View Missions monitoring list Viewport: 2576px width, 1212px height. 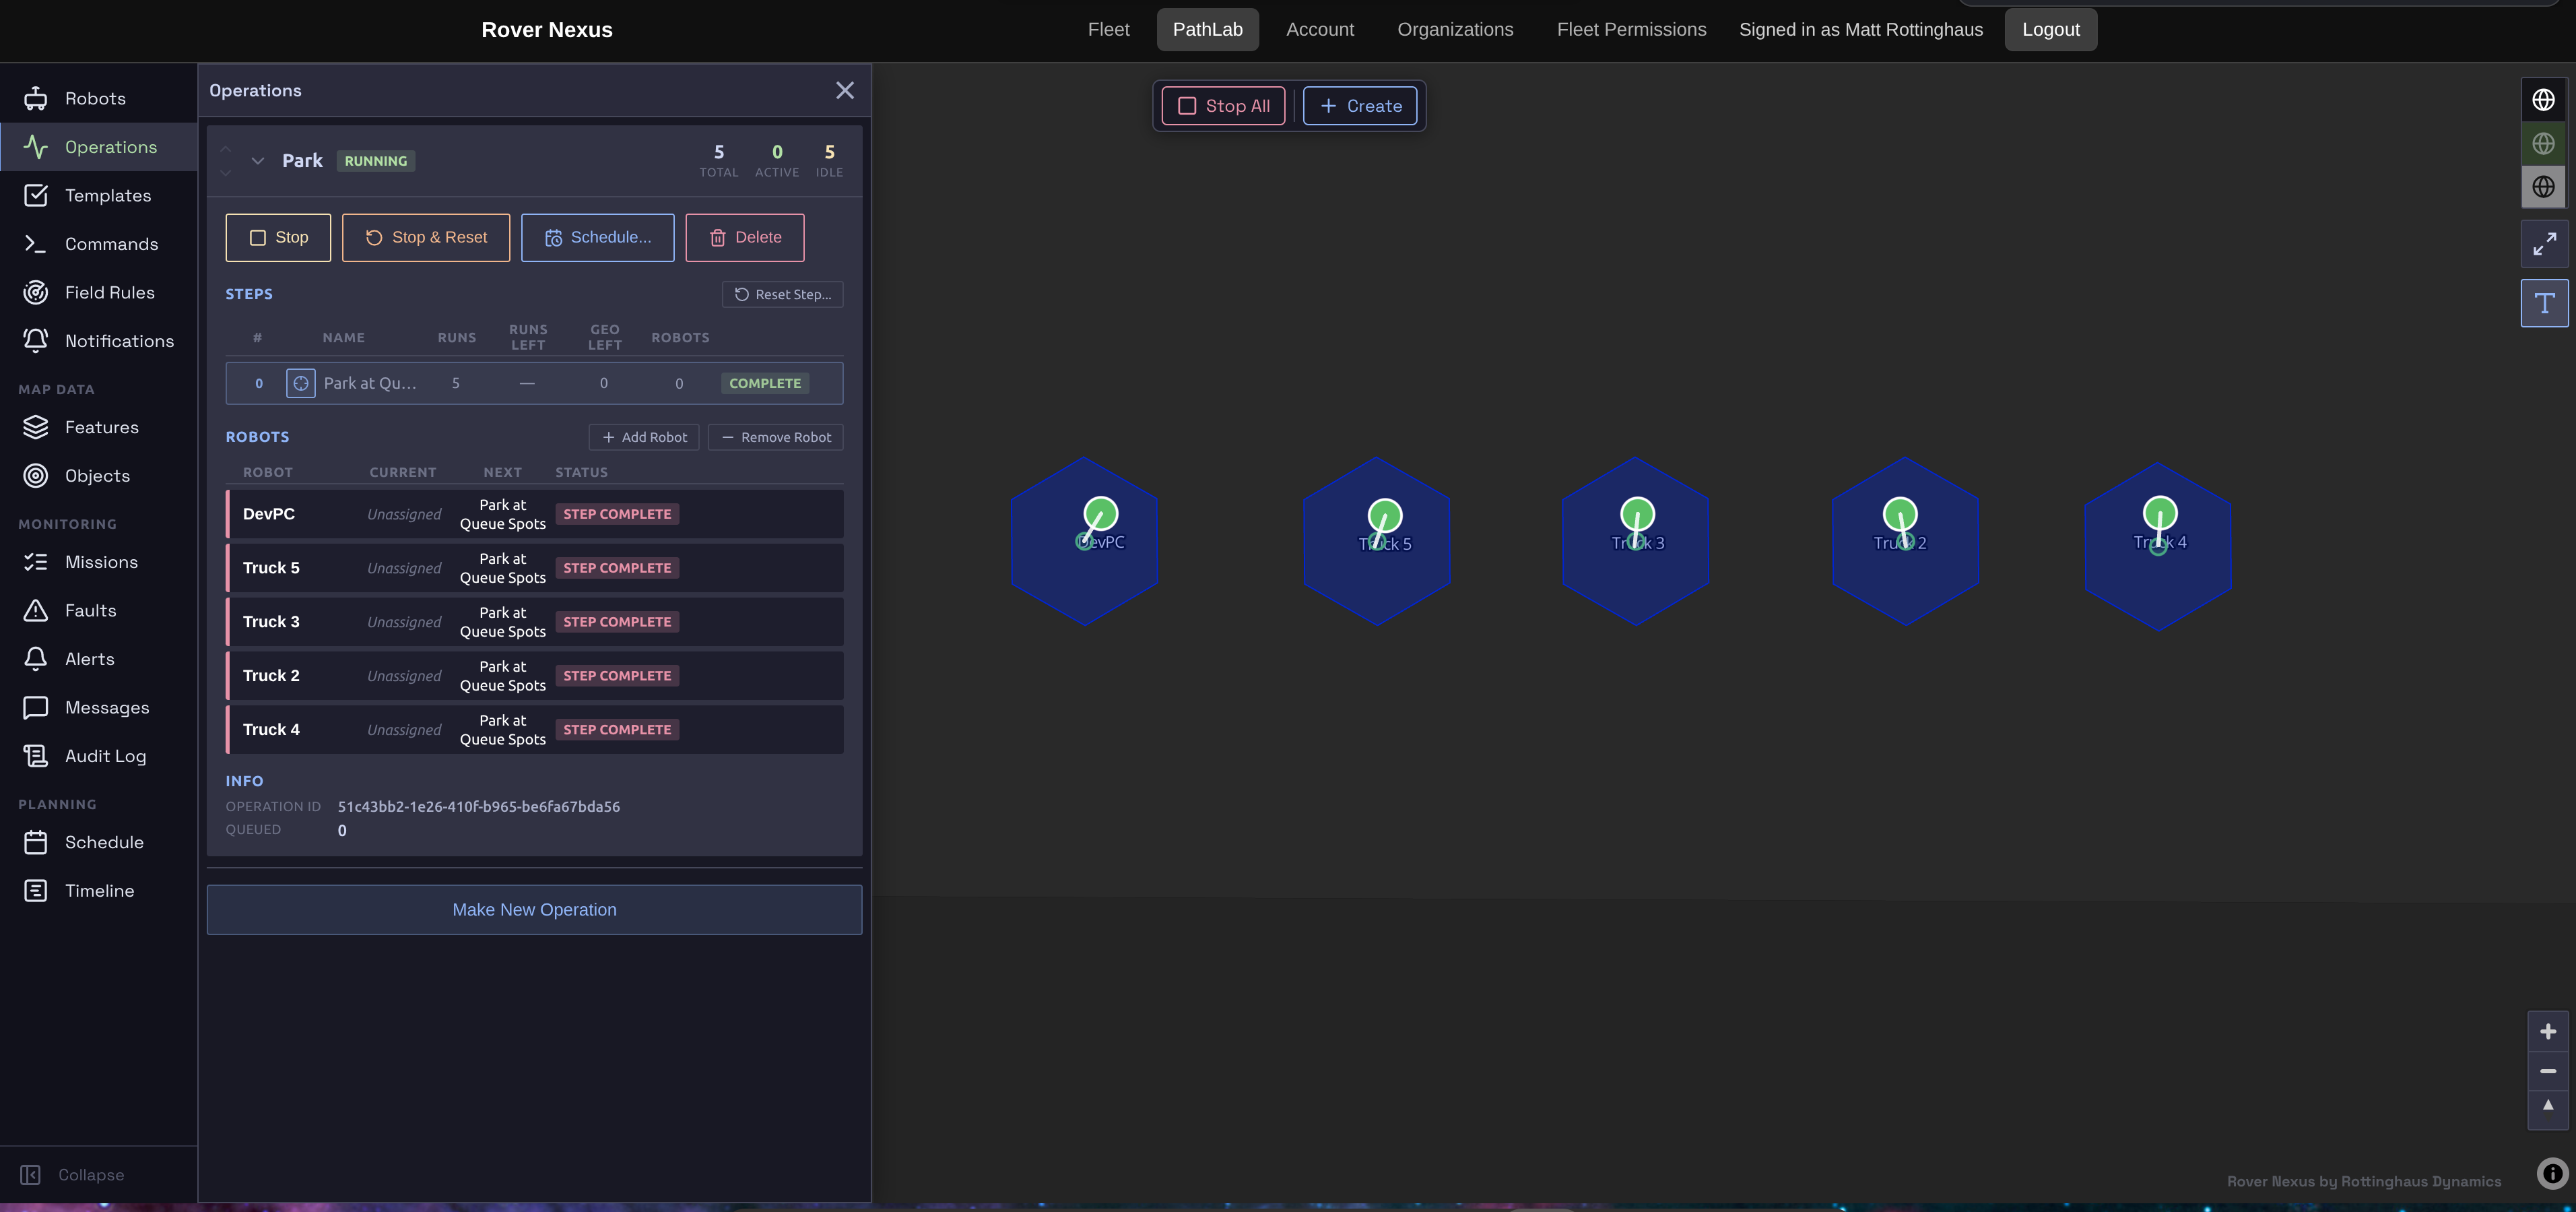coord(98,562)
